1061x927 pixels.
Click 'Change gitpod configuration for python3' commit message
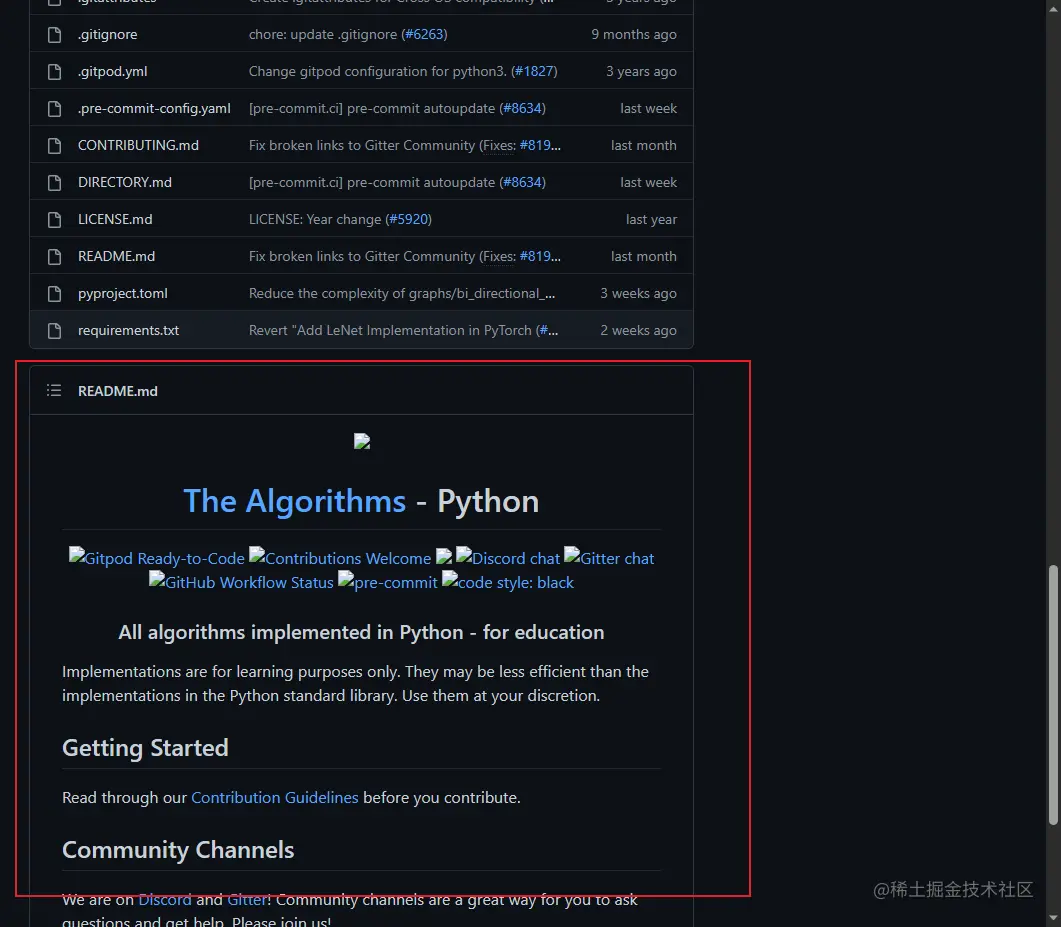pos(378,72)
